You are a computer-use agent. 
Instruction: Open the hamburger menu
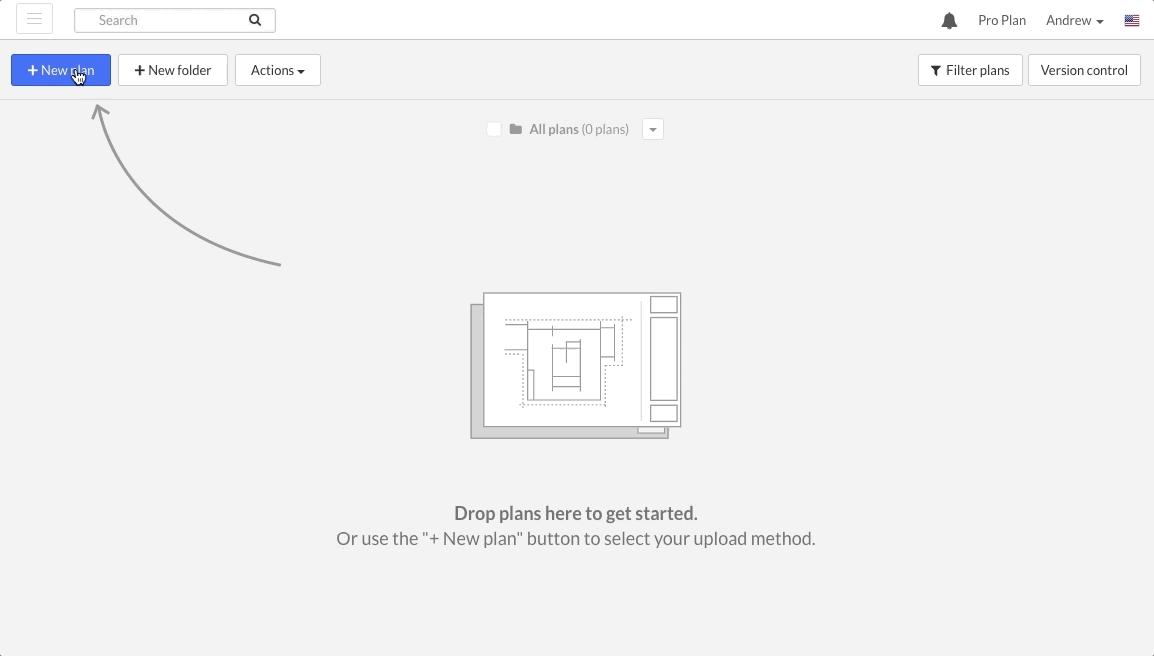pyautogui.click(x=35, y=19)
